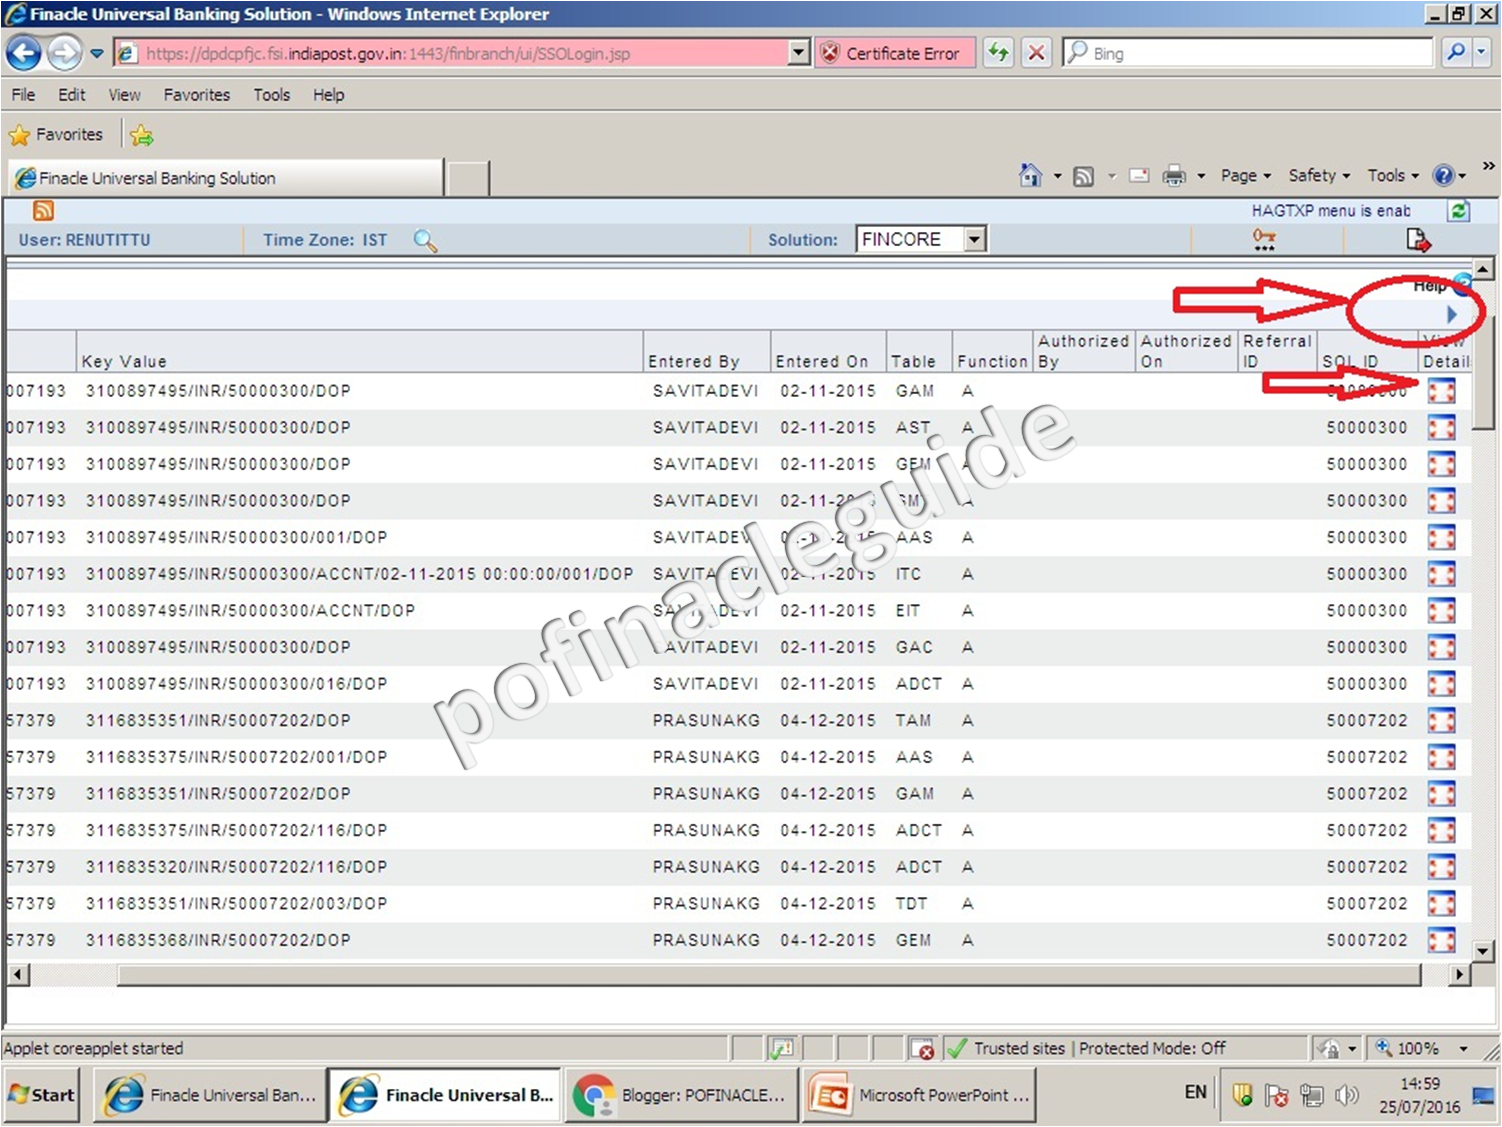
Task: Open View Details for the TDT function row
Action: click(1441, 903)
